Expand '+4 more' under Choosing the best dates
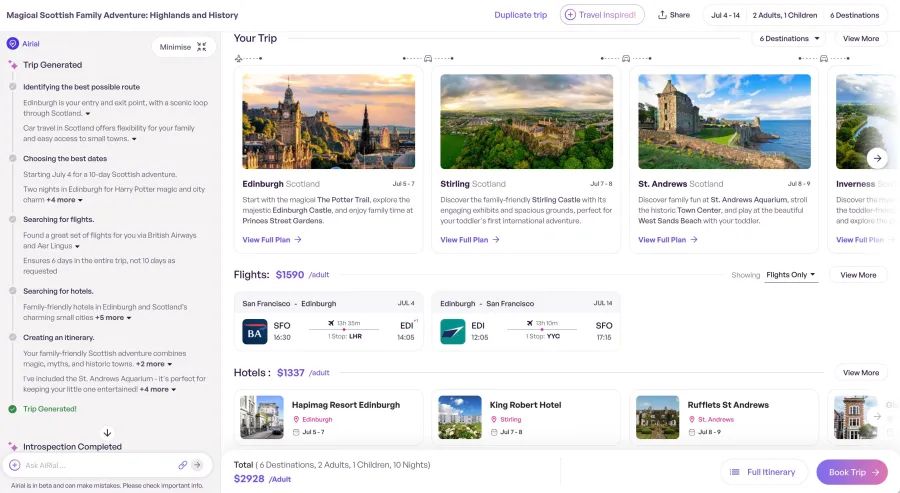 click(x=64, y=200)
